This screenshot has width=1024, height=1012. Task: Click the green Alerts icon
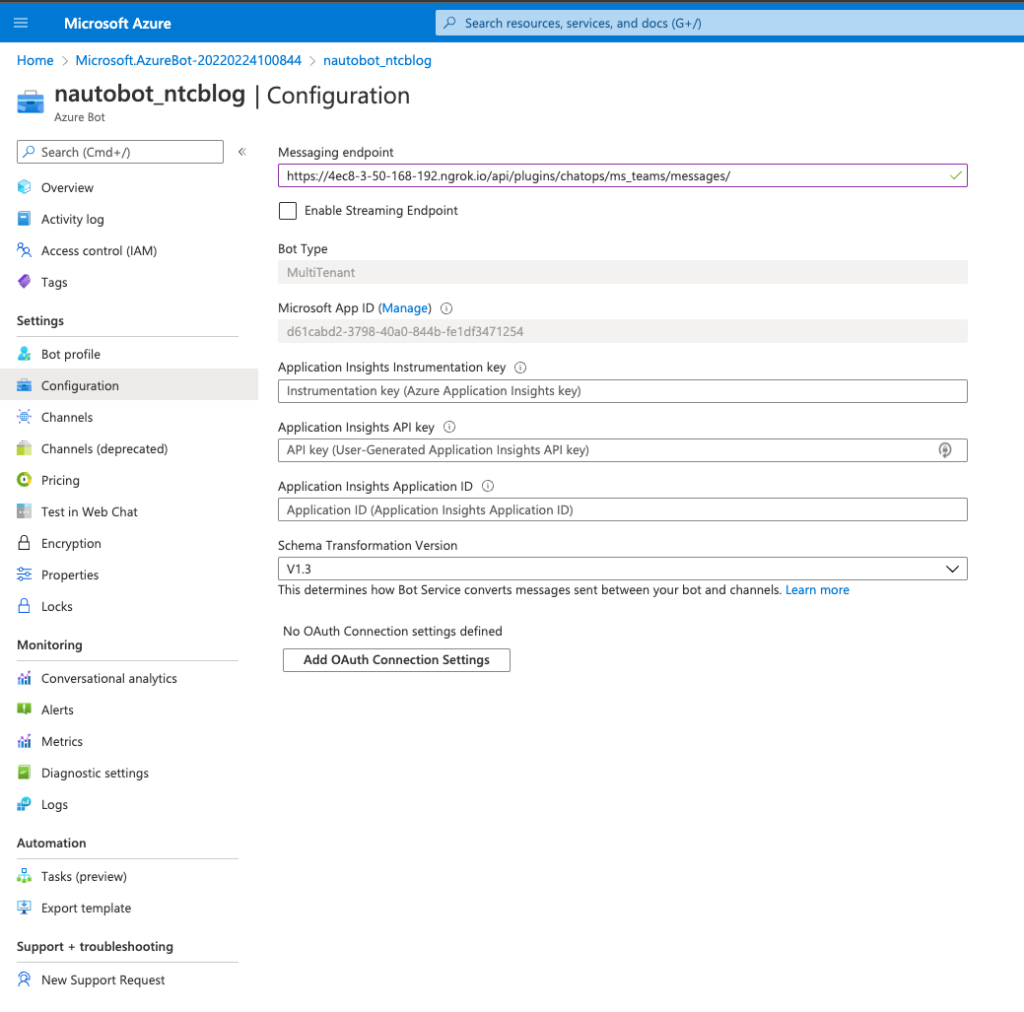coord(24,709)
